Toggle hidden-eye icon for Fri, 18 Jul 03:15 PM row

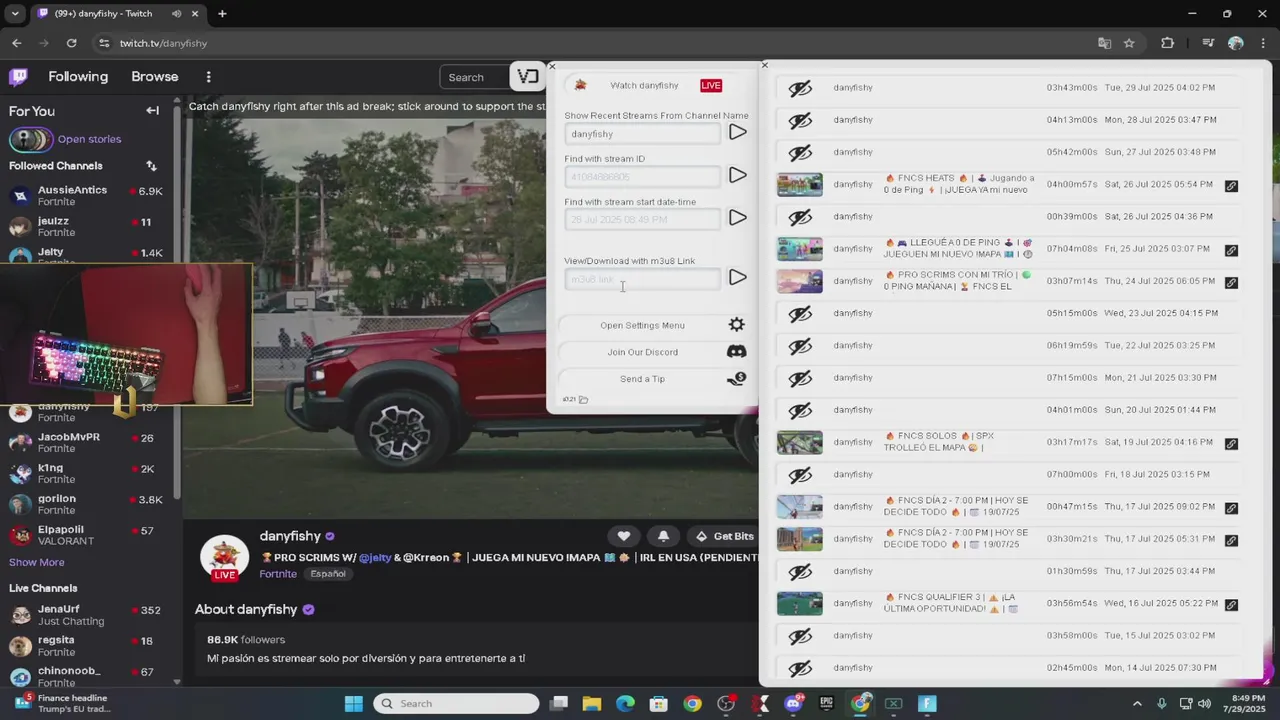[800, 475]
